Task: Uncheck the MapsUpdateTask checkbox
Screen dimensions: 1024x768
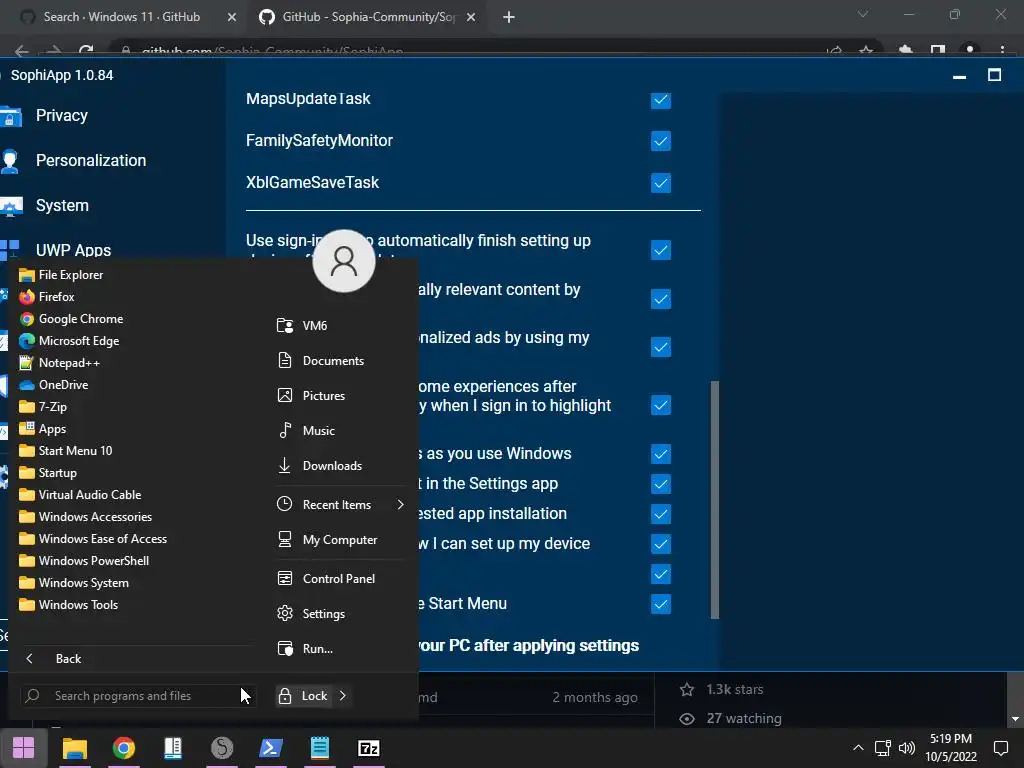Action: [x=661, y=101]
